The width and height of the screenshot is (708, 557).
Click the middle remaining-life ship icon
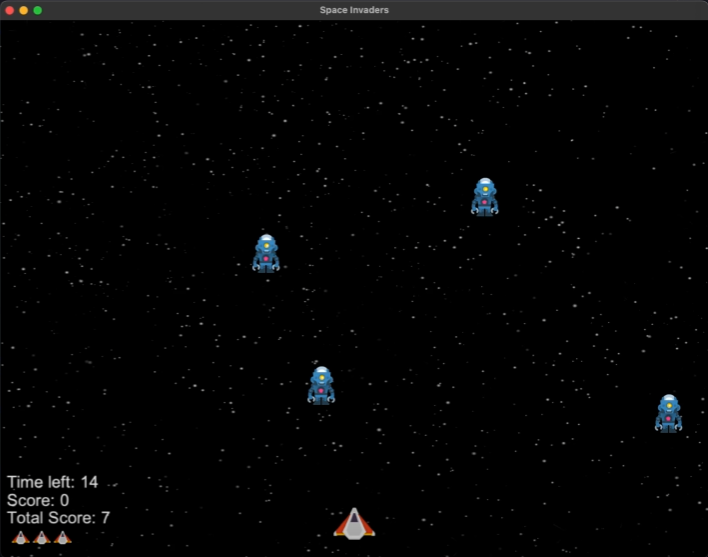(x=41, y=538)
